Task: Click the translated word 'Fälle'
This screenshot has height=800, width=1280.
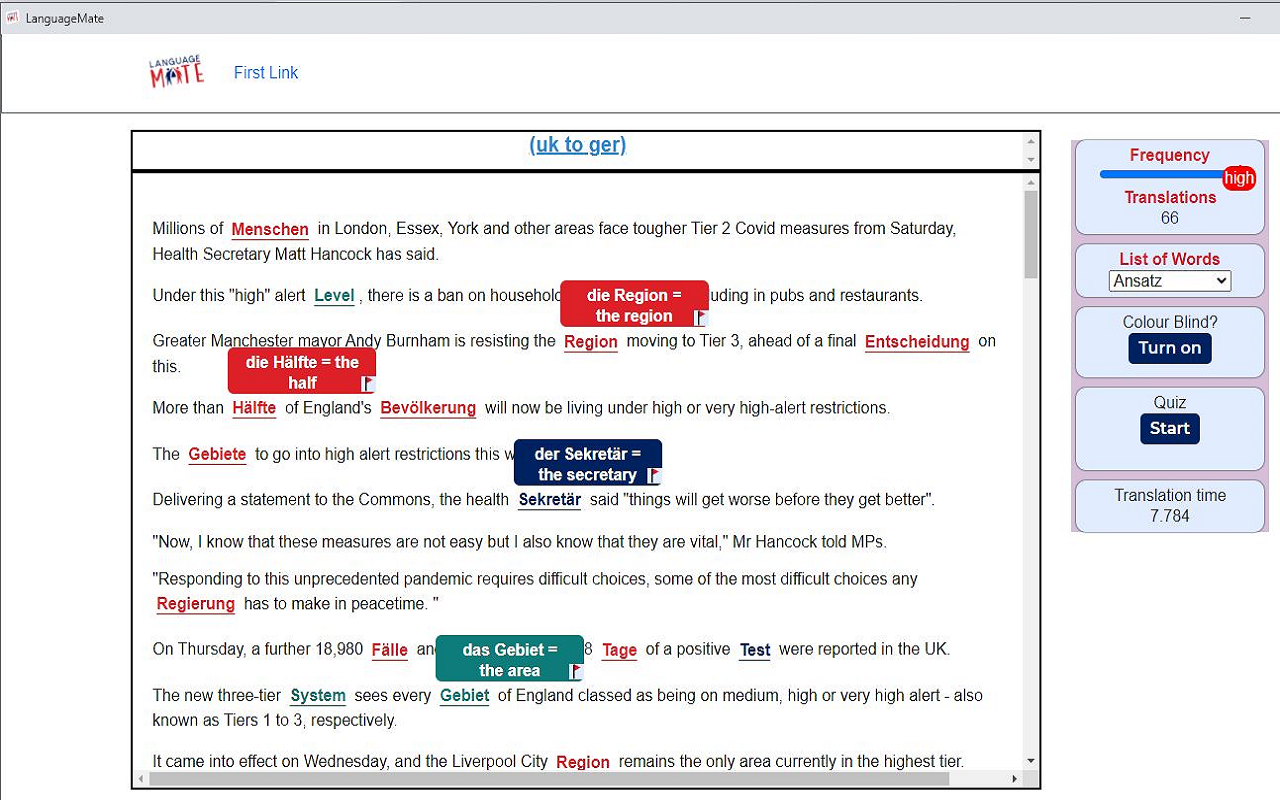Action: click(x=389, y=650)
